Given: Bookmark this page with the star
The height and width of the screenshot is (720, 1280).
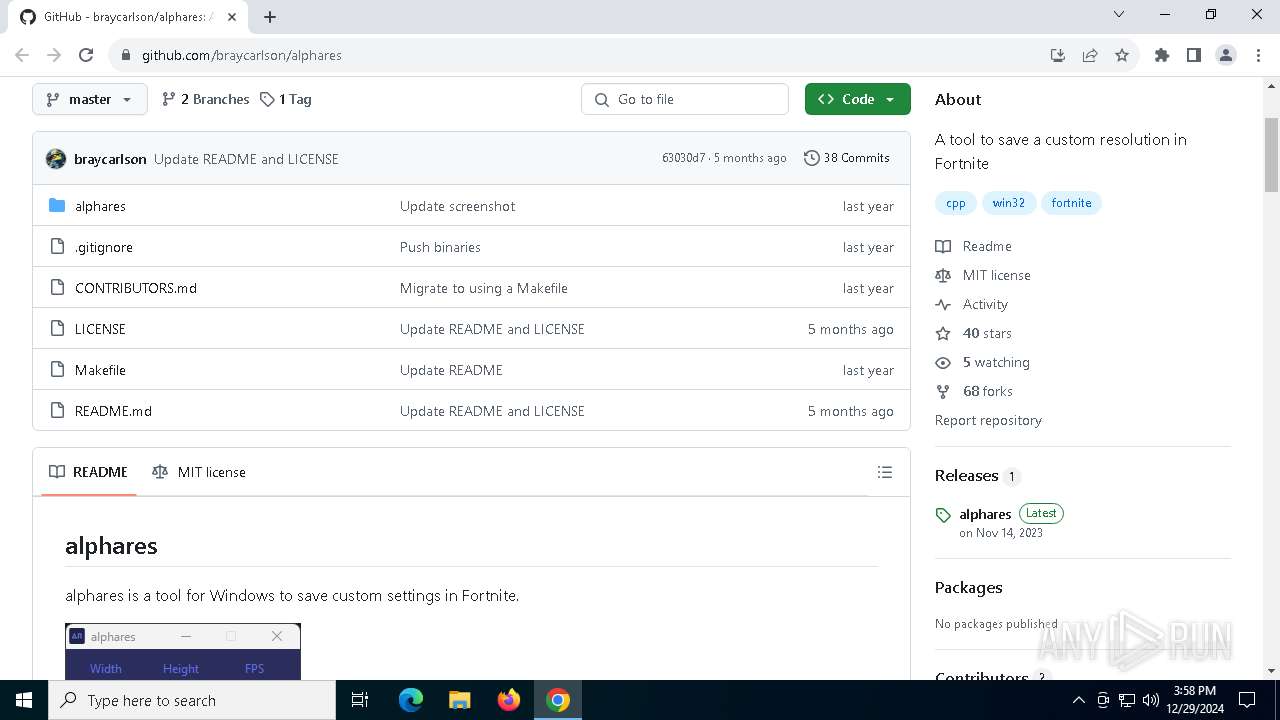Looking at the screenshot, I should point(1122,55).
